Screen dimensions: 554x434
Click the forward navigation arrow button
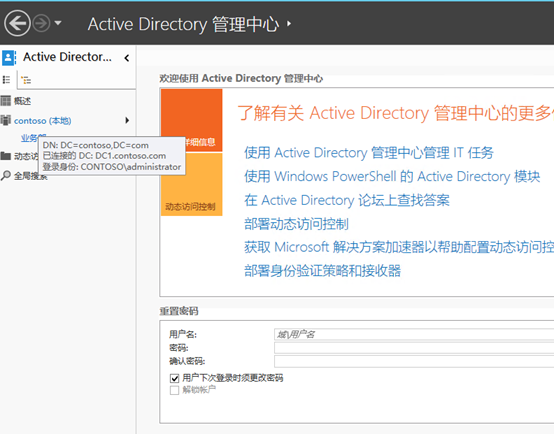[x=42, y=23]
